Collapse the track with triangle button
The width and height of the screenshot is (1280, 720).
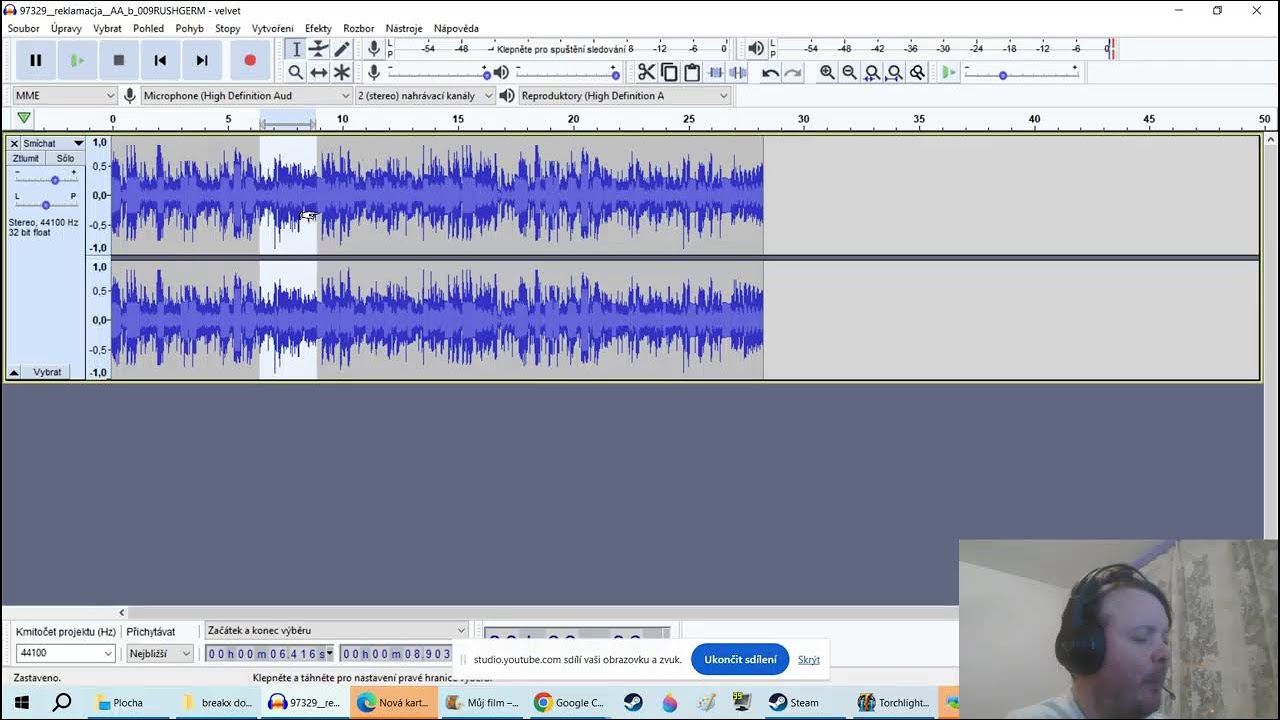(x=14, y=372)
